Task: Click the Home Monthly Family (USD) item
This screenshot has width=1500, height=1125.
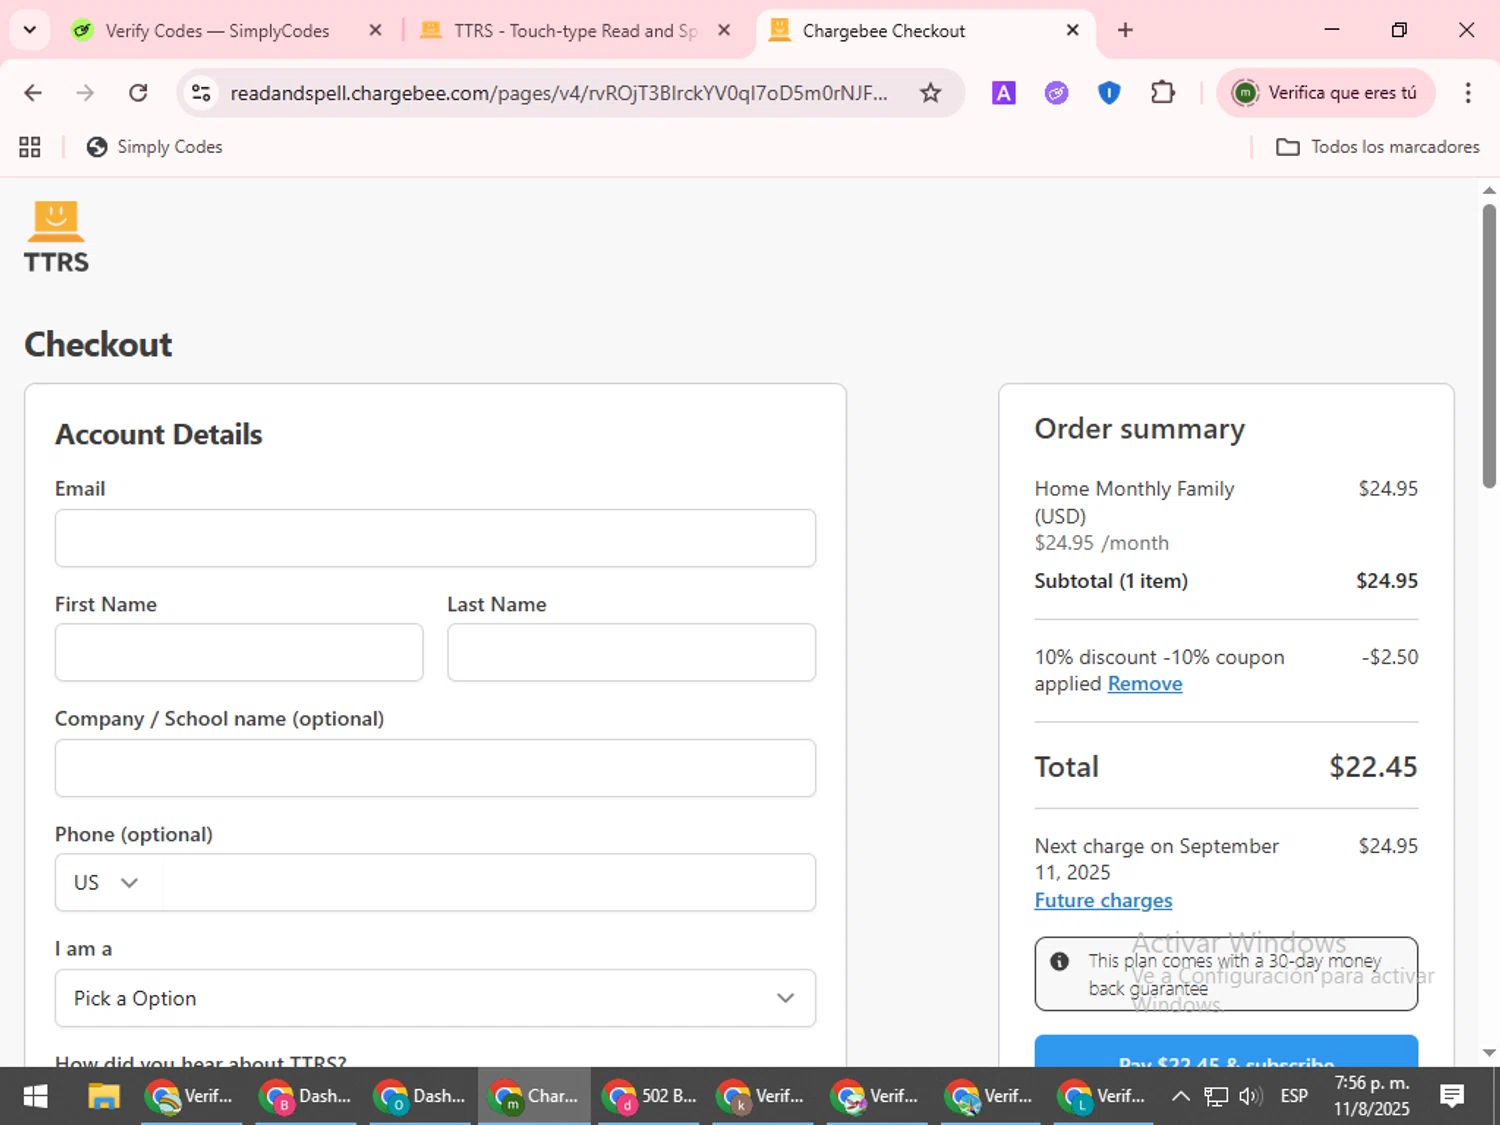Action: (1134, 502)
